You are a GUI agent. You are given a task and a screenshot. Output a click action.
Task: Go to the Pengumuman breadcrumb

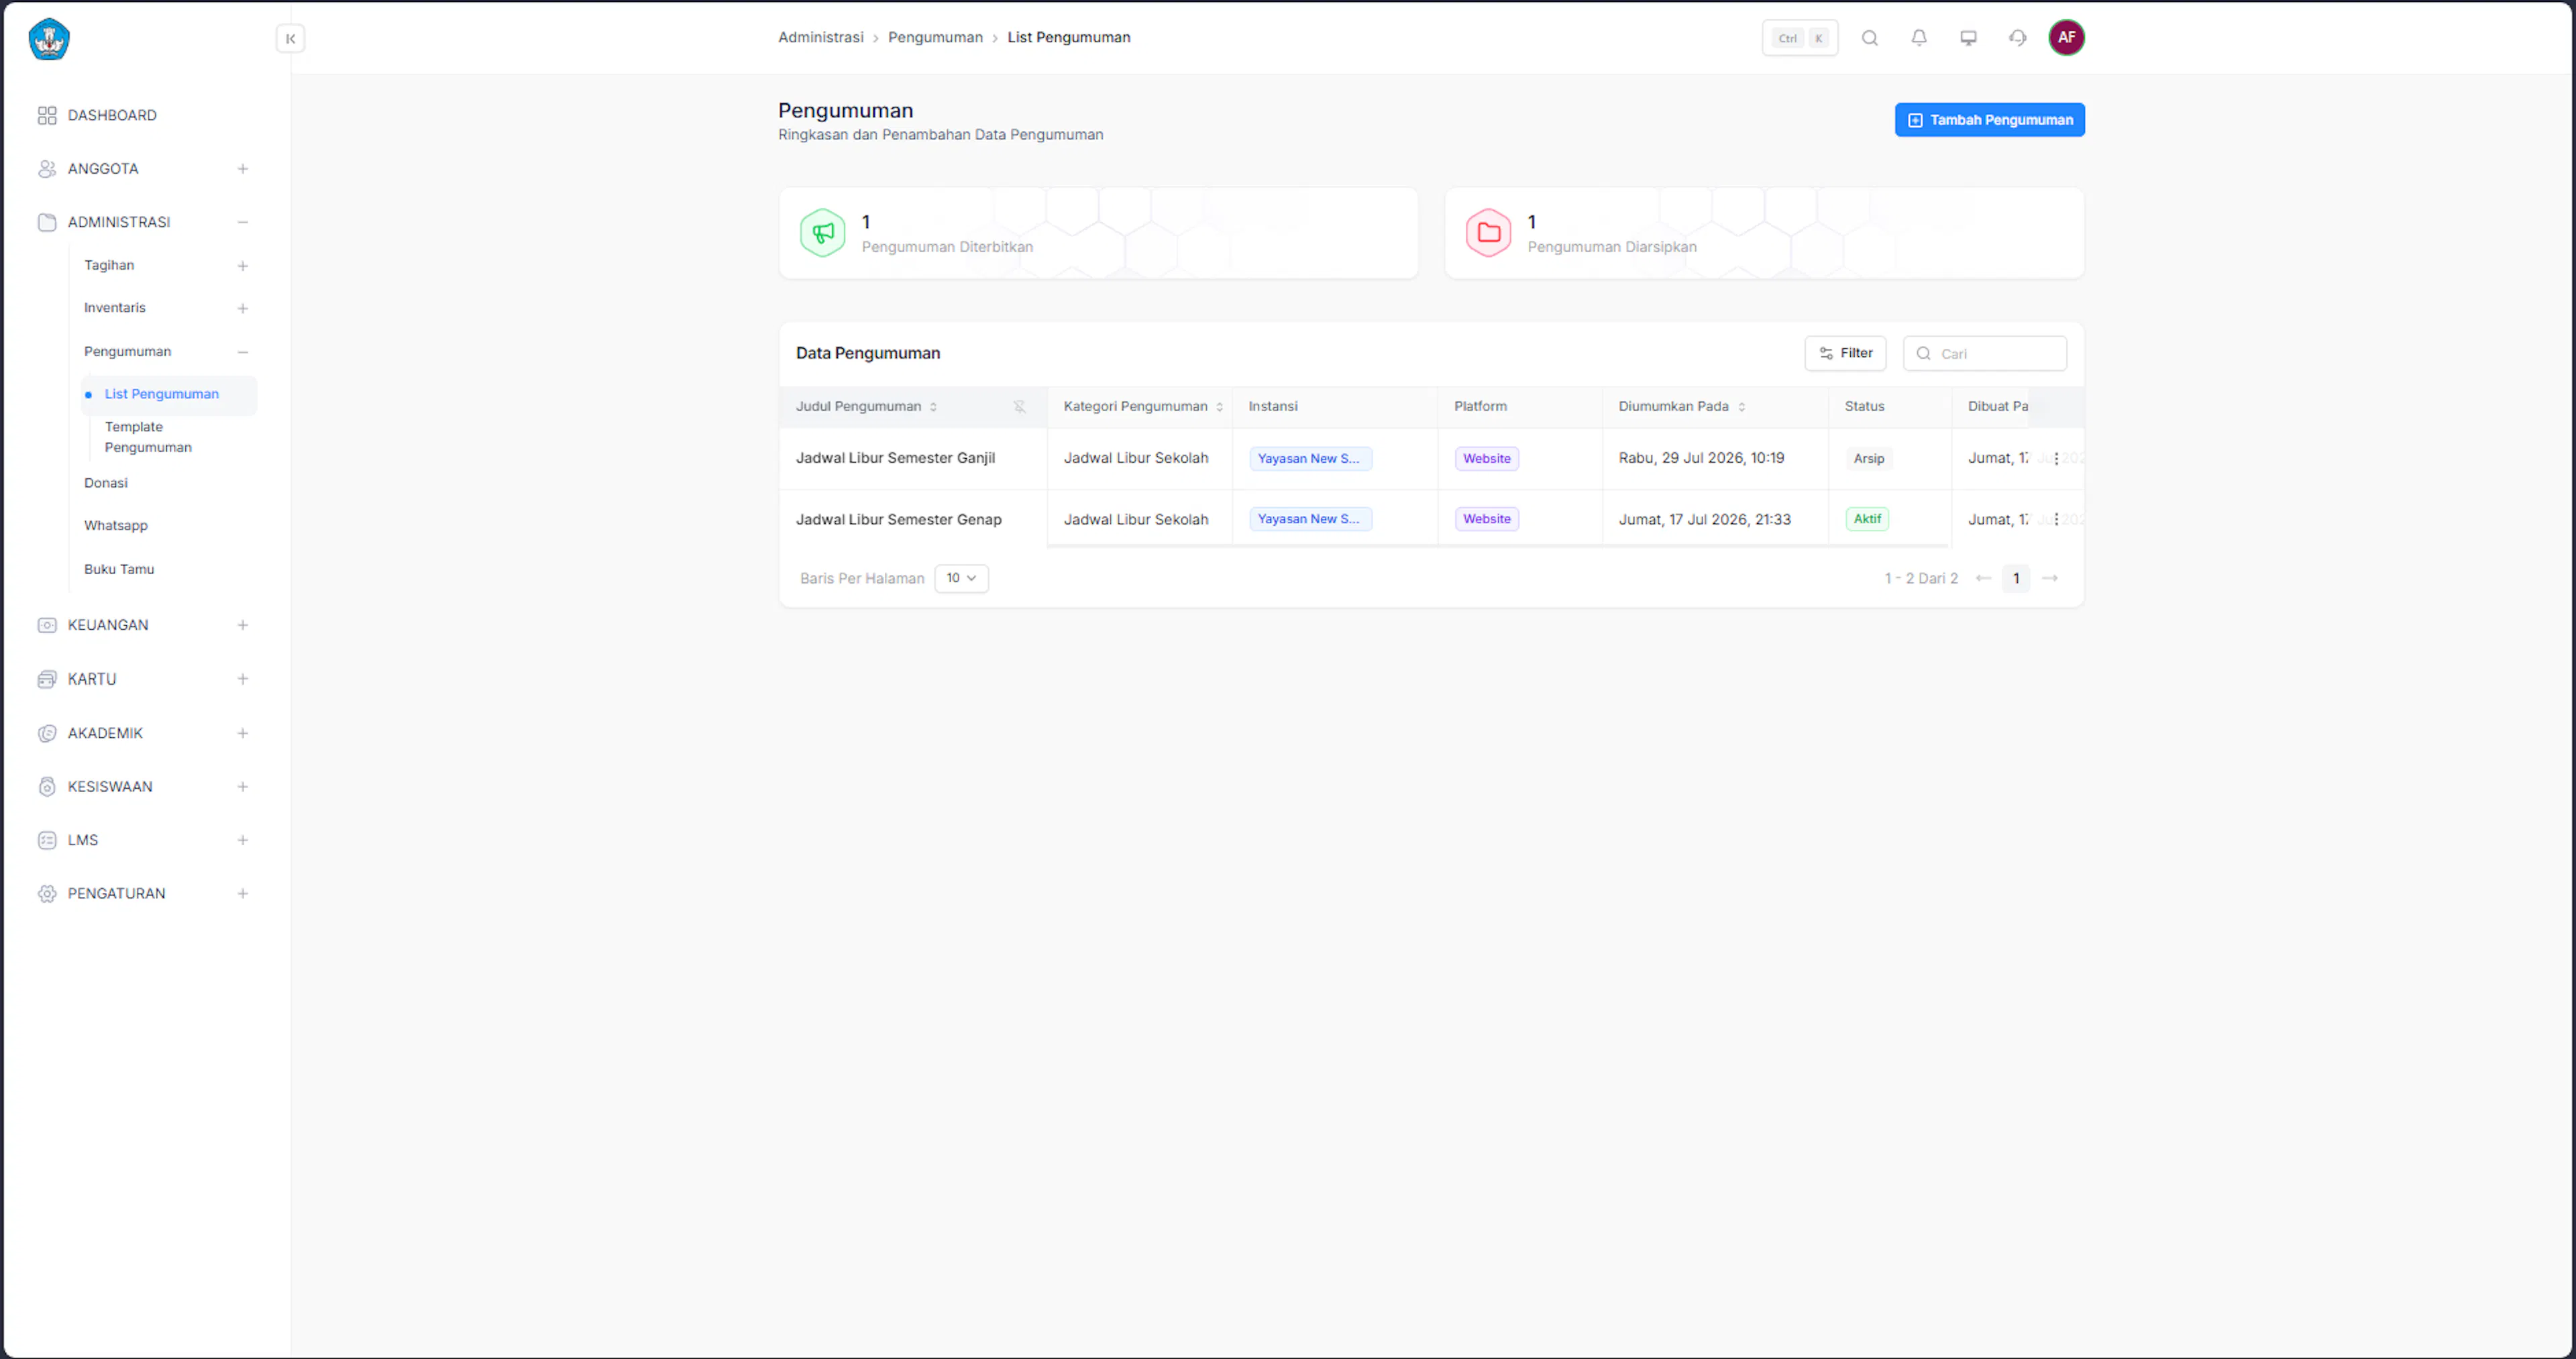[935, 37]
